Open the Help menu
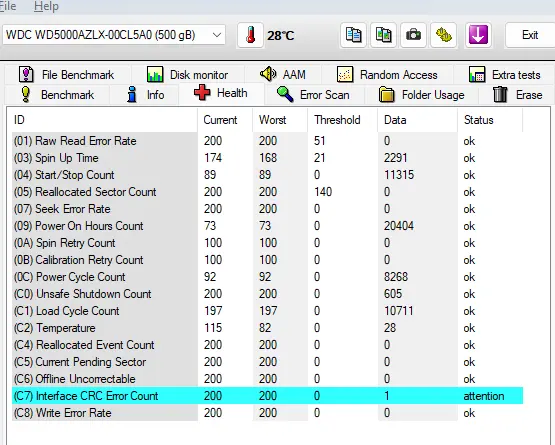Viewport: 555px width, 445px height. pyautogui.click(x=46, y=6)
